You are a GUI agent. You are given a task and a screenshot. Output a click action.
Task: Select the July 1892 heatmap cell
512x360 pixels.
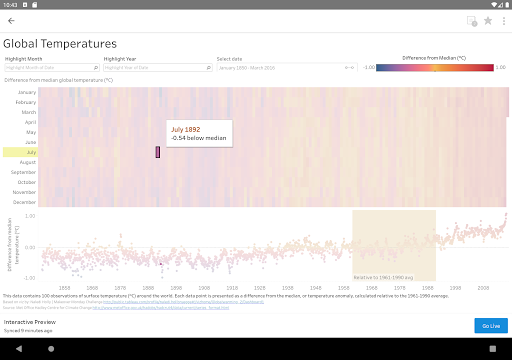158,152
